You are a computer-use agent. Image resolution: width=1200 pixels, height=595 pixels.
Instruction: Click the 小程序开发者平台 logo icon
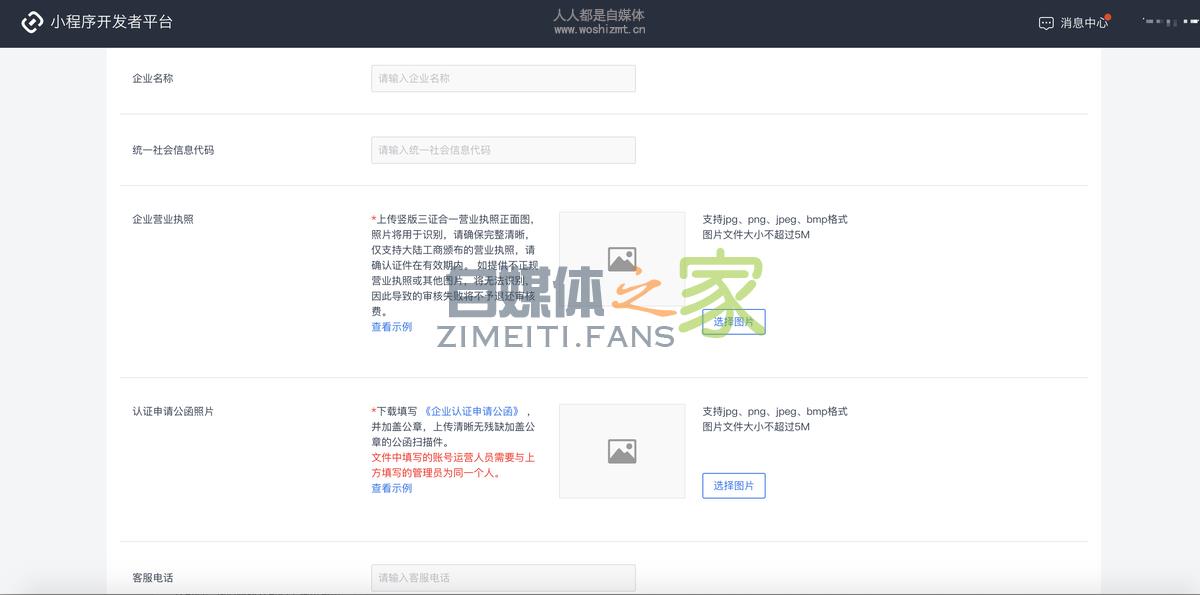click(29, 20)
